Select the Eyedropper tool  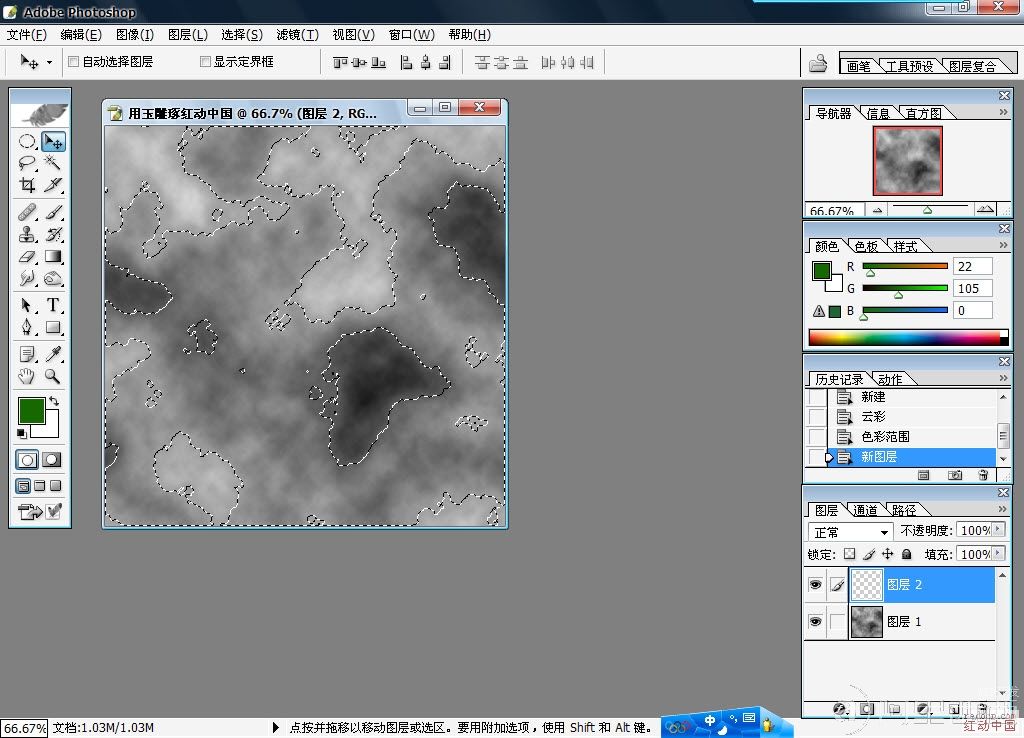pos(53,354)
